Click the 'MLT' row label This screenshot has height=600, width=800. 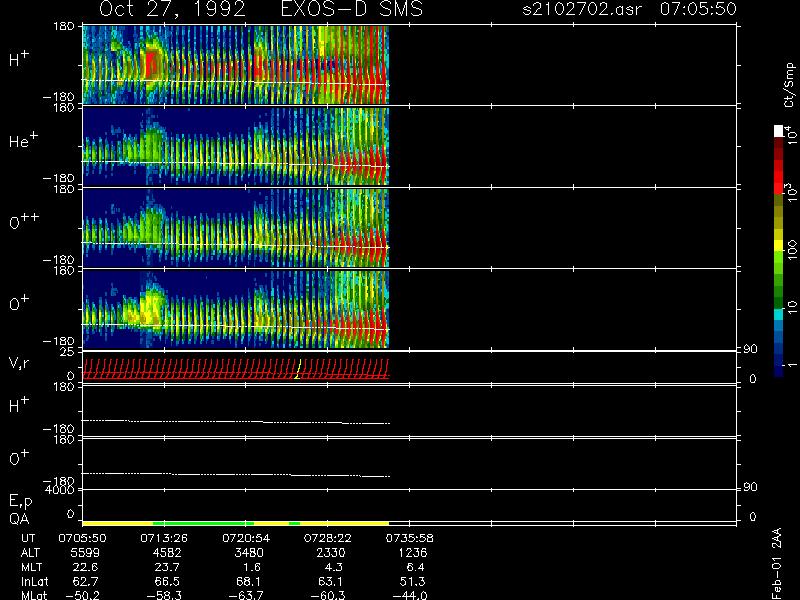pyautogui.click(x=32, y=567)
